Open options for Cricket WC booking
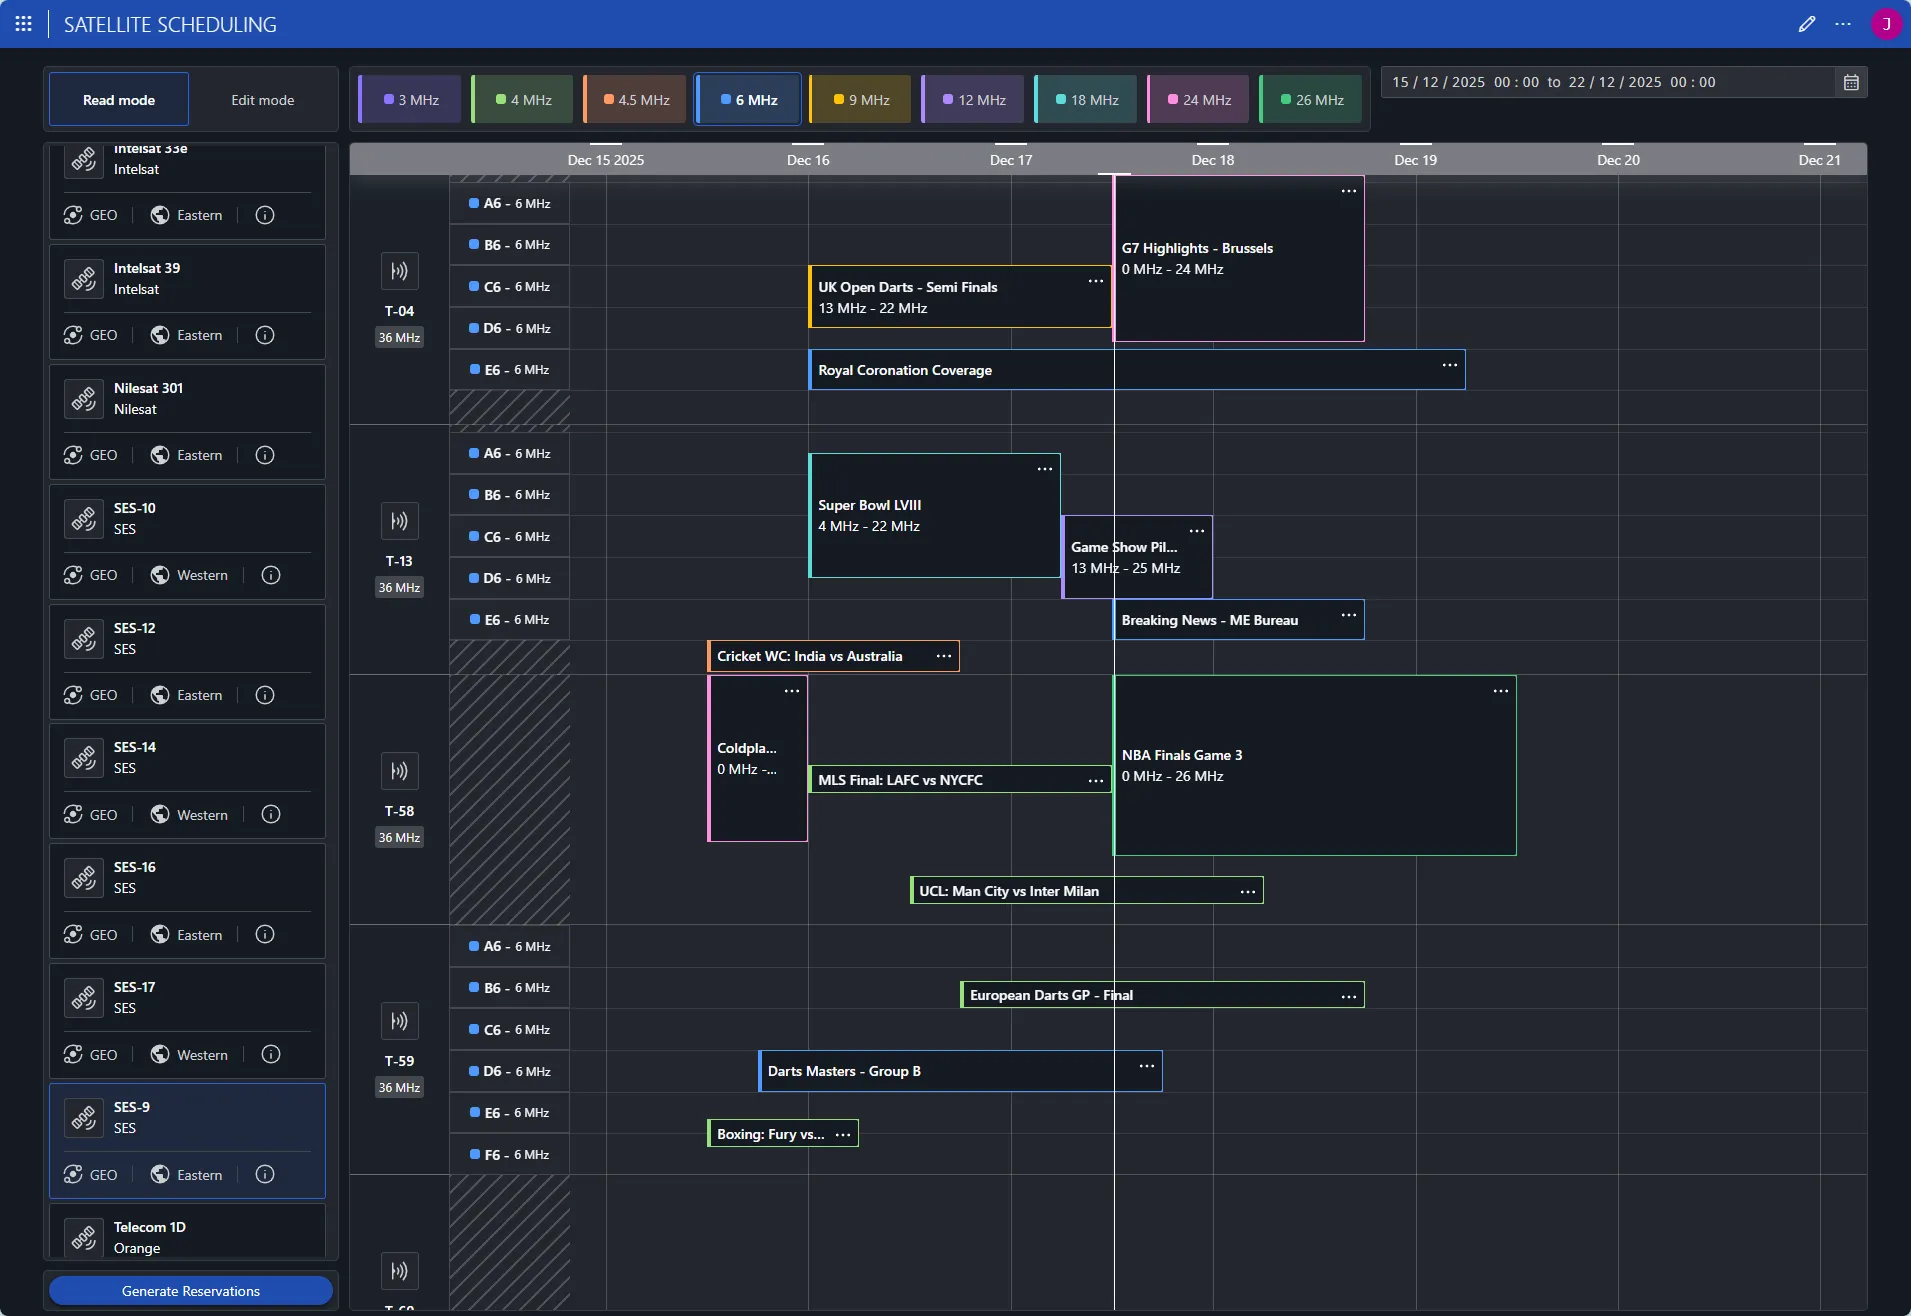 pyautogui.click(x=943, y=656)
